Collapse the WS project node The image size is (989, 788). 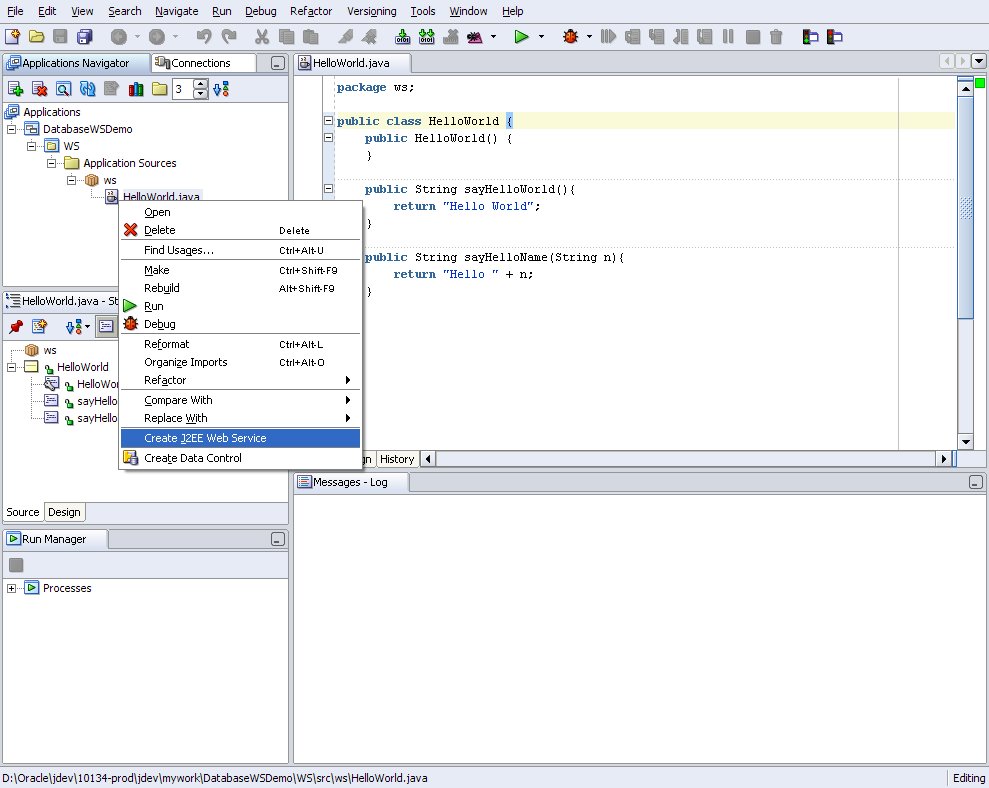pyautogui.click(x=32, y=146)
